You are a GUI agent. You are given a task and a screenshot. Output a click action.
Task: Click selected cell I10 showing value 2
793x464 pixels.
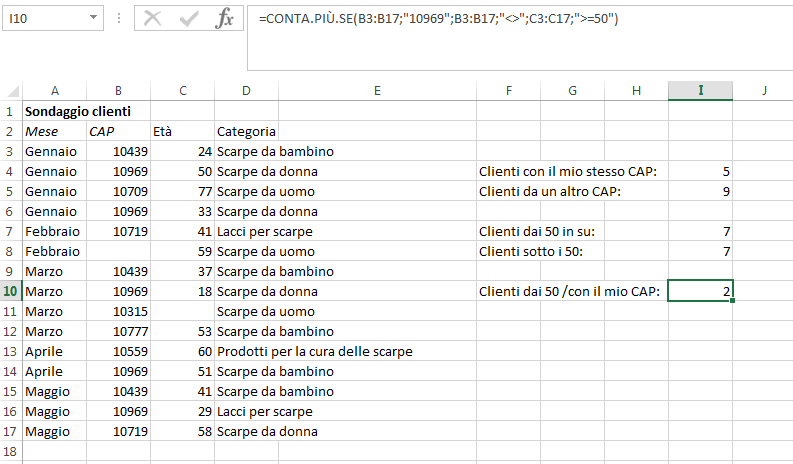coord(700,291)
